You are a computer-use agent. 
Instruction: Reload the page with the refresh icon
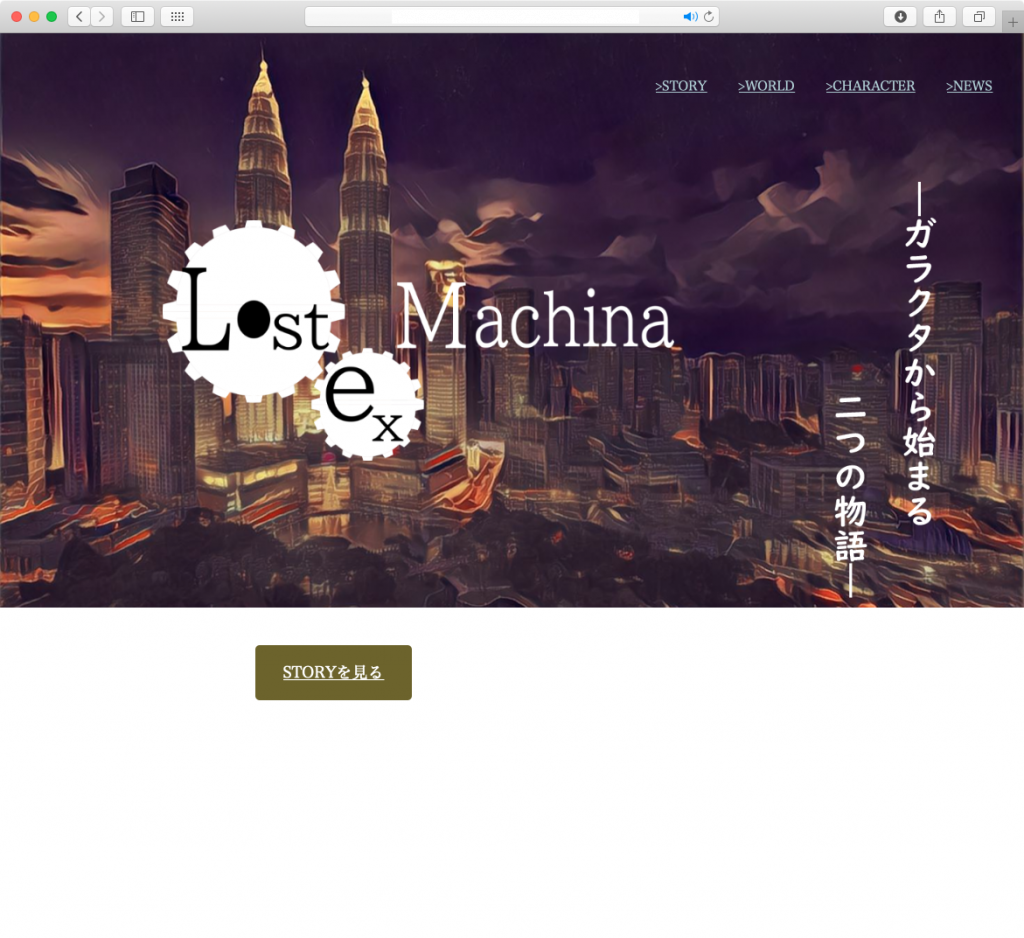[709, 16]
